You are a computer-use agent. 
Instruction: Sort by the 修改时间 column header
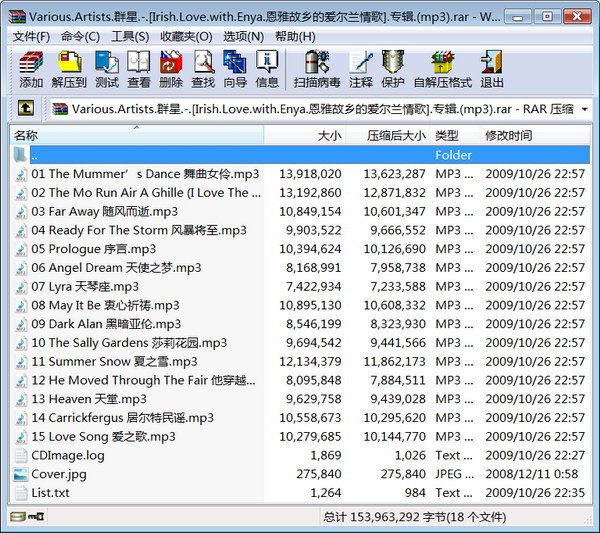click(x=535, y=135)
